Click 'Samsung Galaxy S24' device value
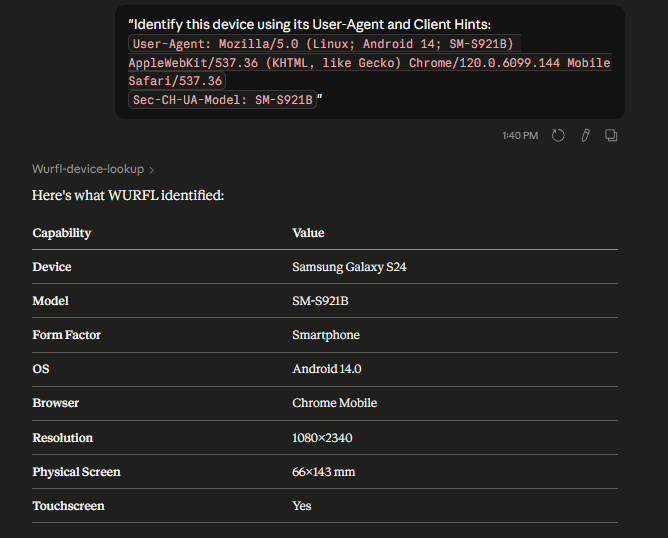The image size is (668, 538). point(349,267)
